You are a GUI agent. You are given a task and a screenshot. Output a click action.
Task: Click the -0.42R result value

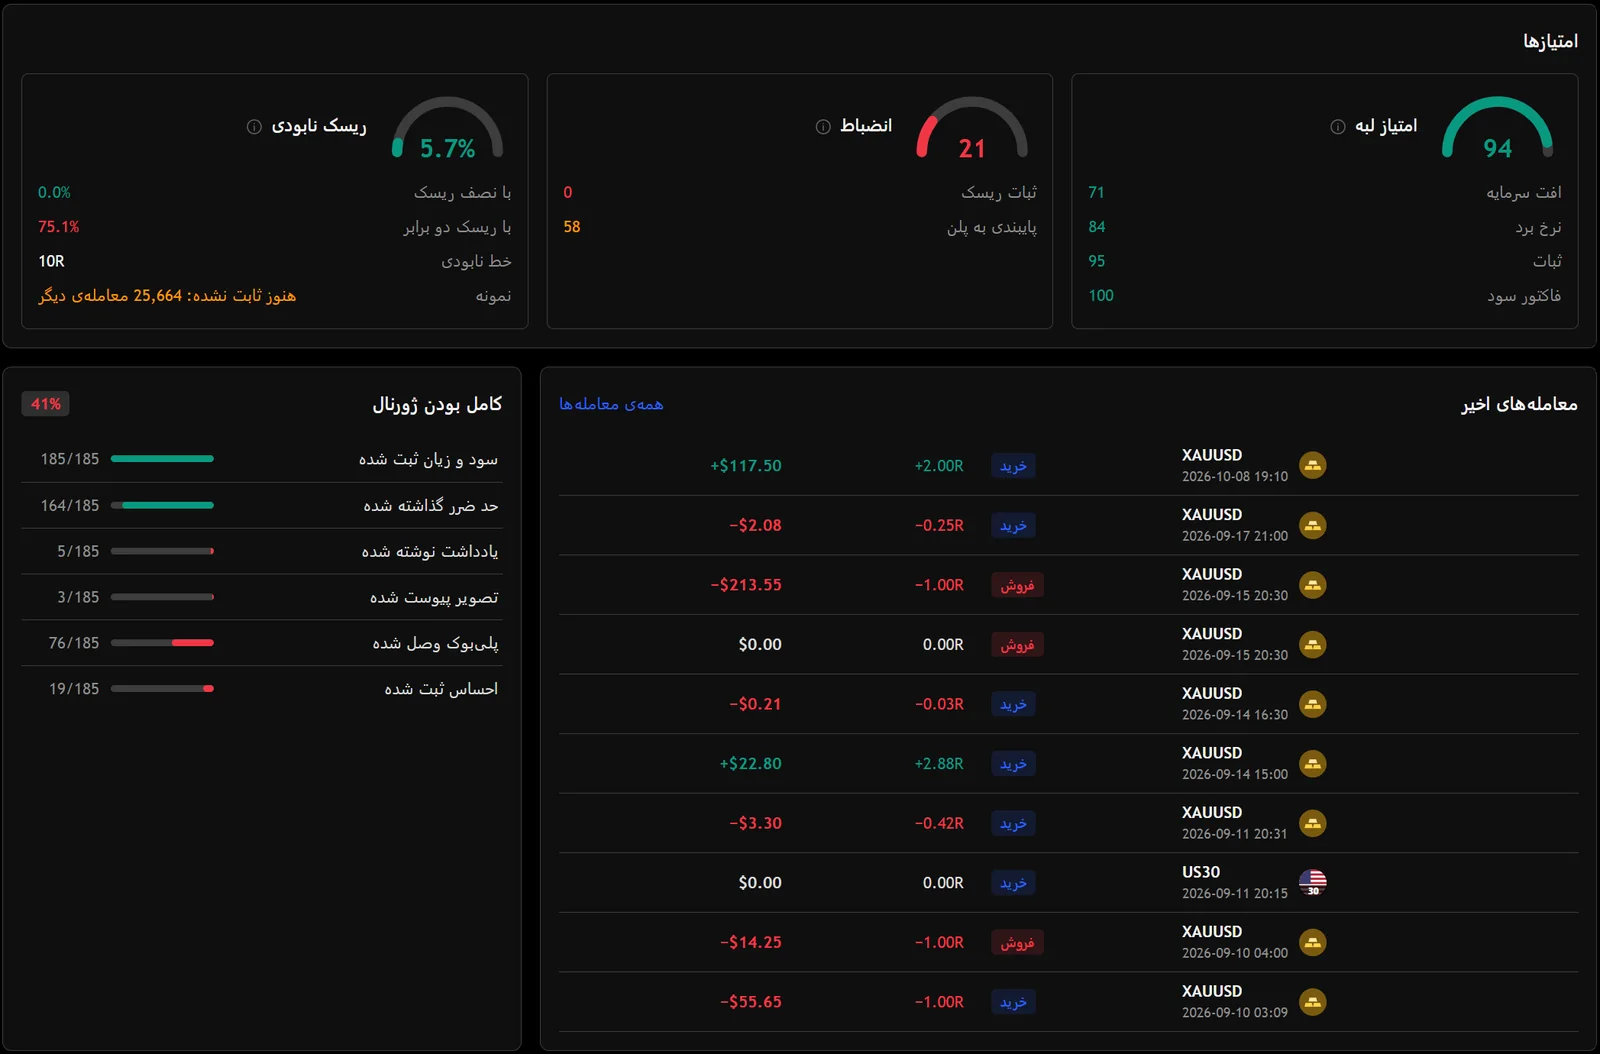(x=939, y=823)
